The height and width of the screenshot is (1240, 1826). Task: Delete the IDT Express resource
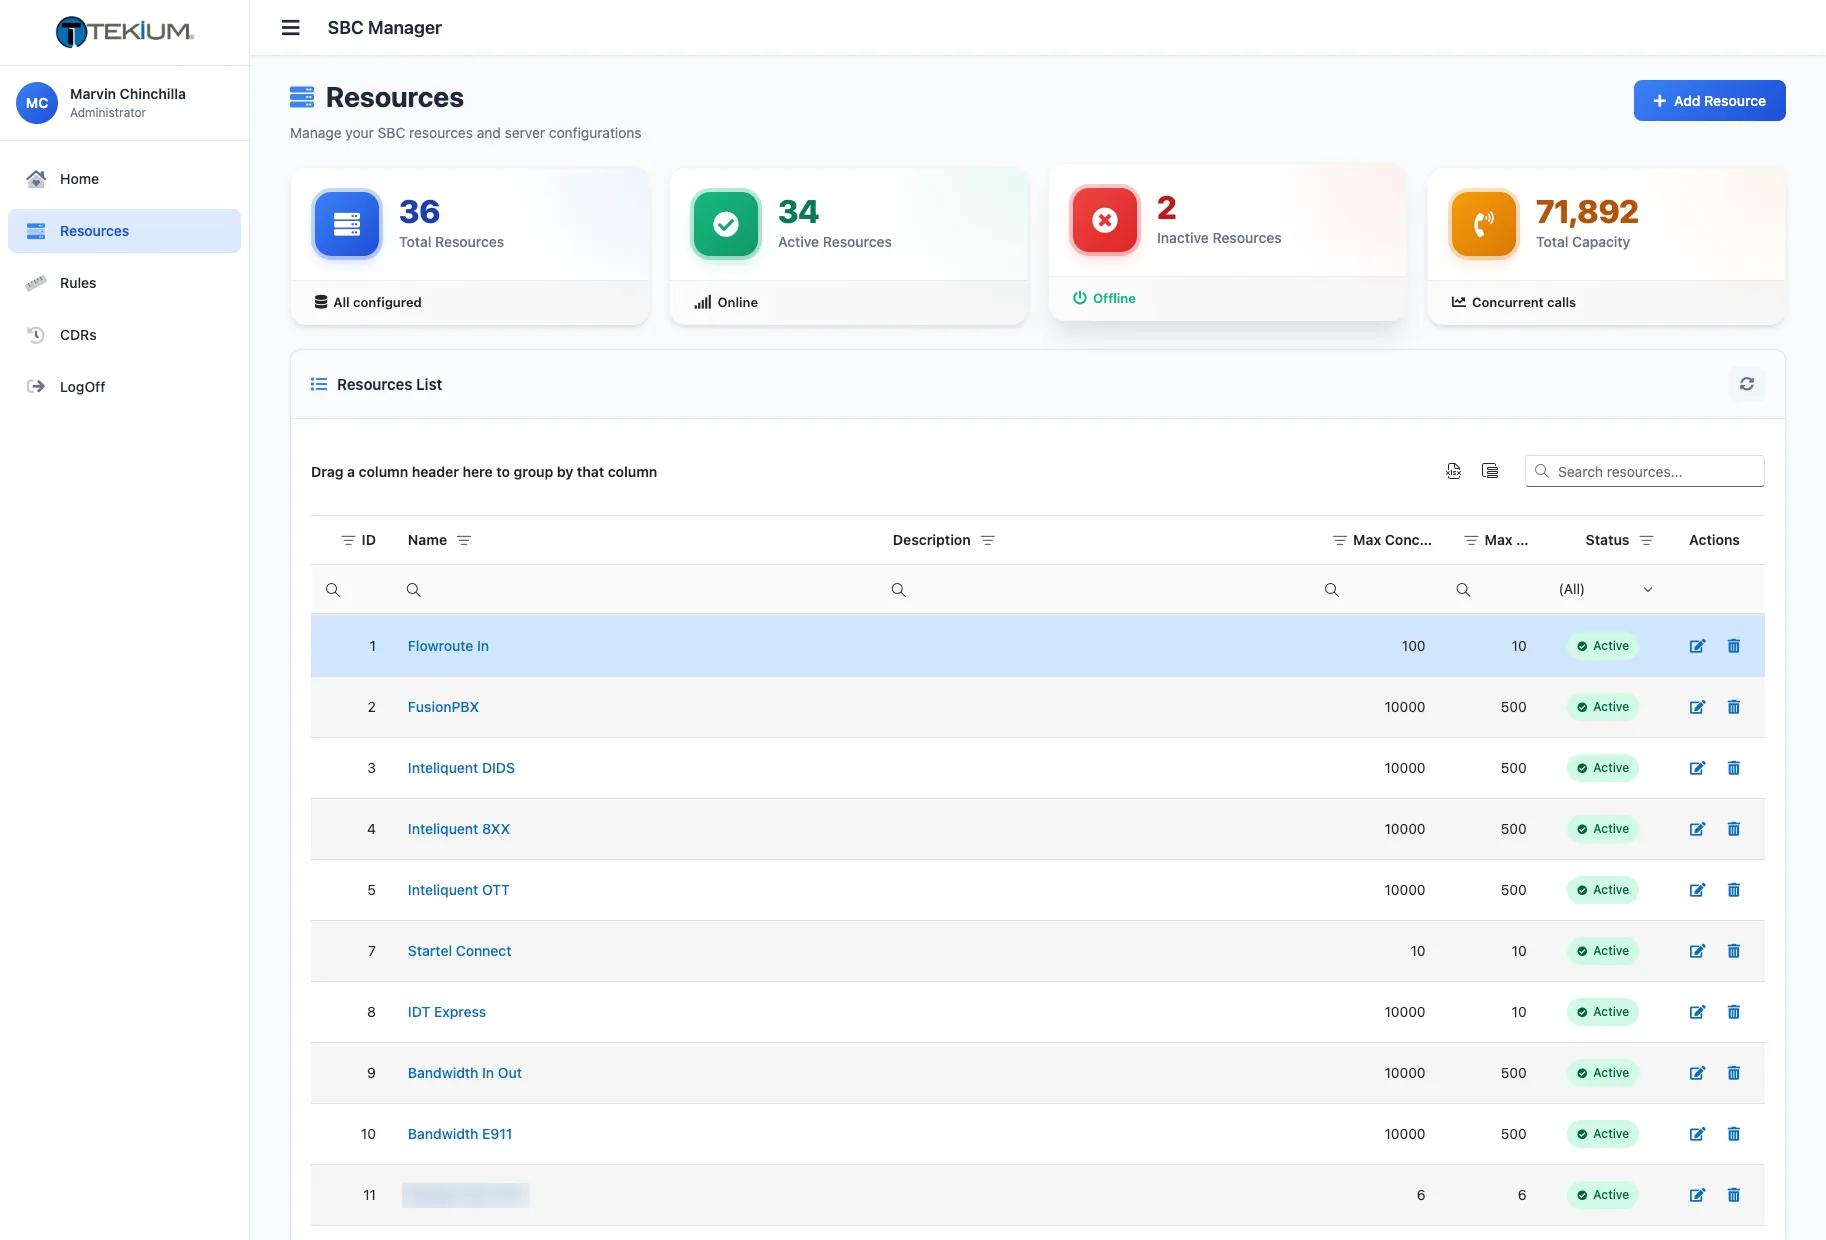1734,1012
